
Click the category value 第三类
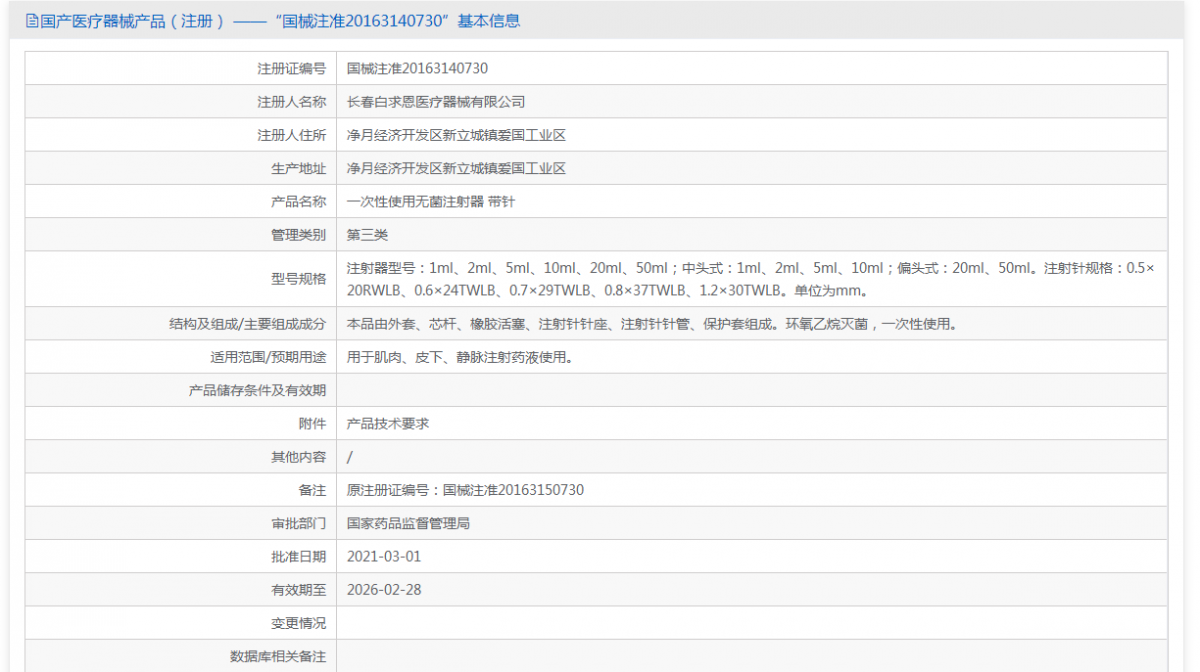[x=367, y=235]
